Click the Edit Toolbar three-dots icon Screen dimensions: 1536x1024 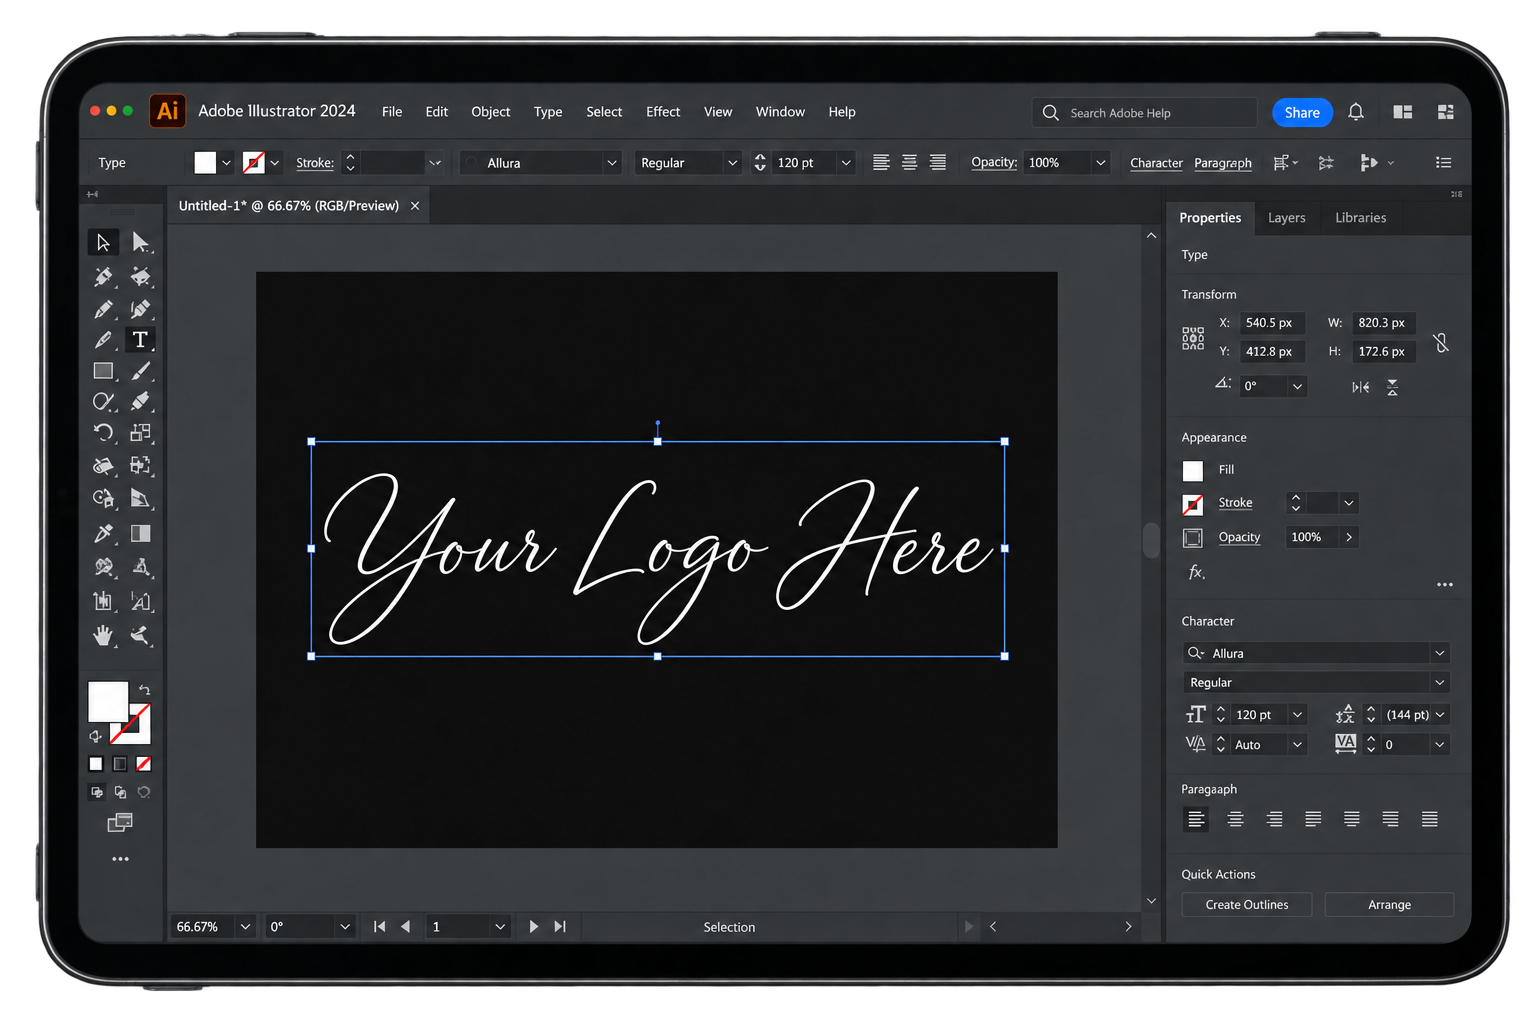[x=120, y=859]
